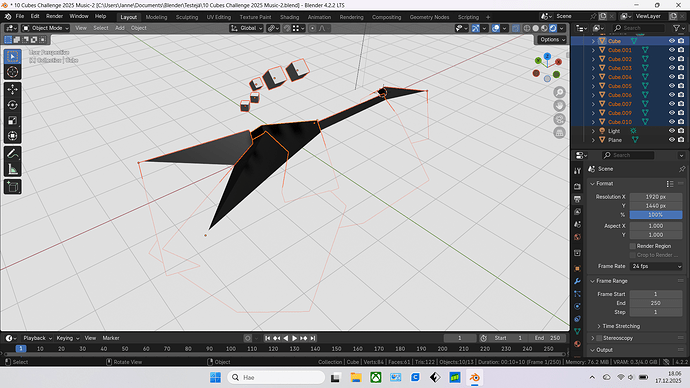Open the Render properties tab icon
This screenshot has height=388, width=690.
[577, 187]
